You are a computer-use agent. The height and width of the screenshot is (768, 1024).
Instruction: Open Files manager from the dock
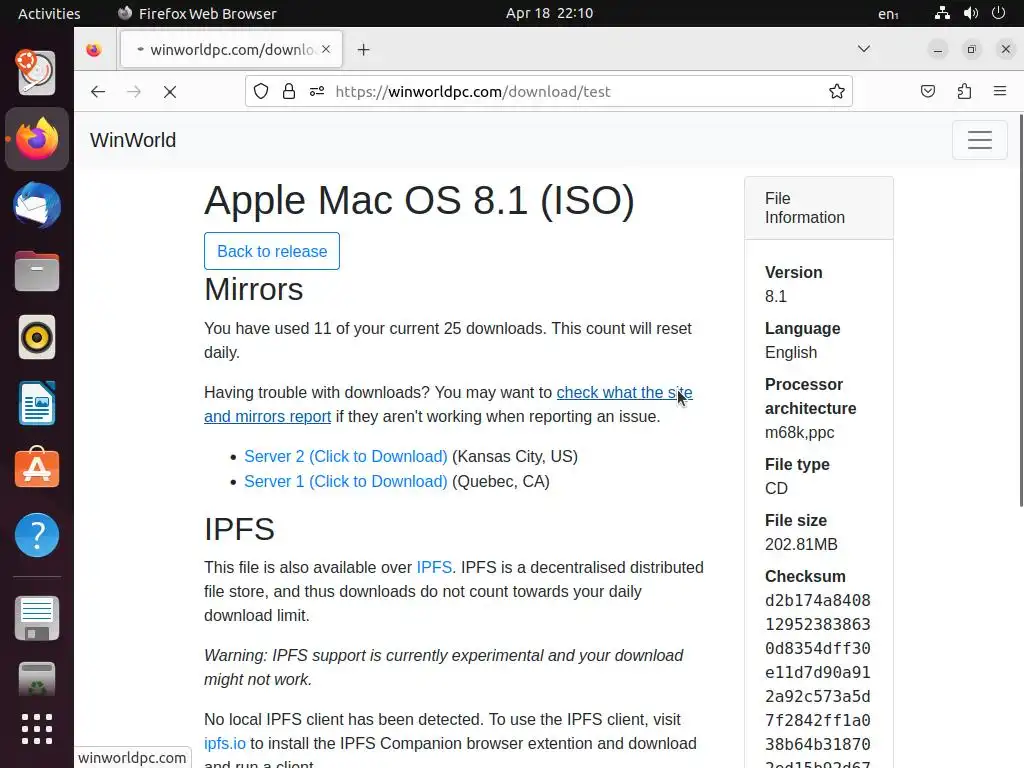point(37,271)
